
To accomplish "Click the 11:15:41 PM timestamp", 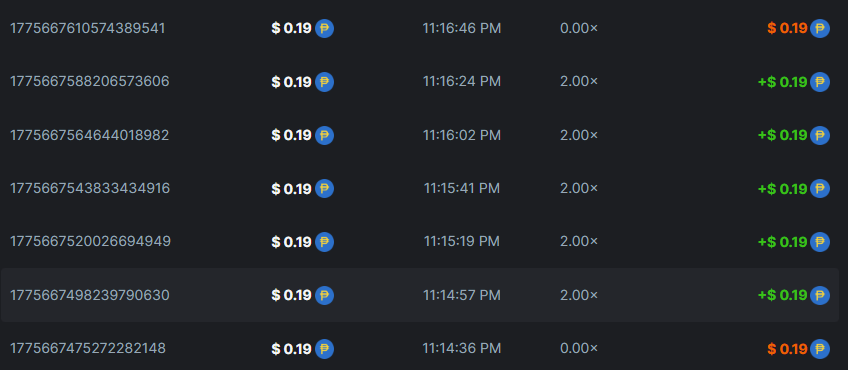I will coord(462,188).
